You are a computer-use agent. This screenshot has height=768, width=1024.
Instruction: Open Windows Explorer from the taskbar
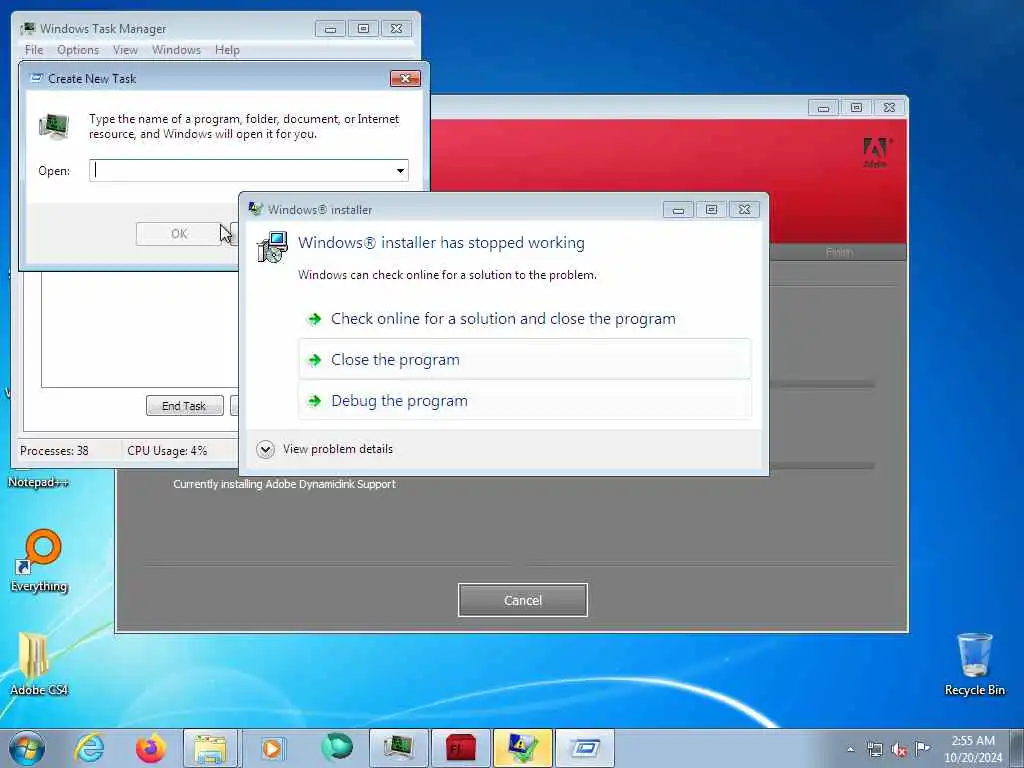tap(210, 748)
